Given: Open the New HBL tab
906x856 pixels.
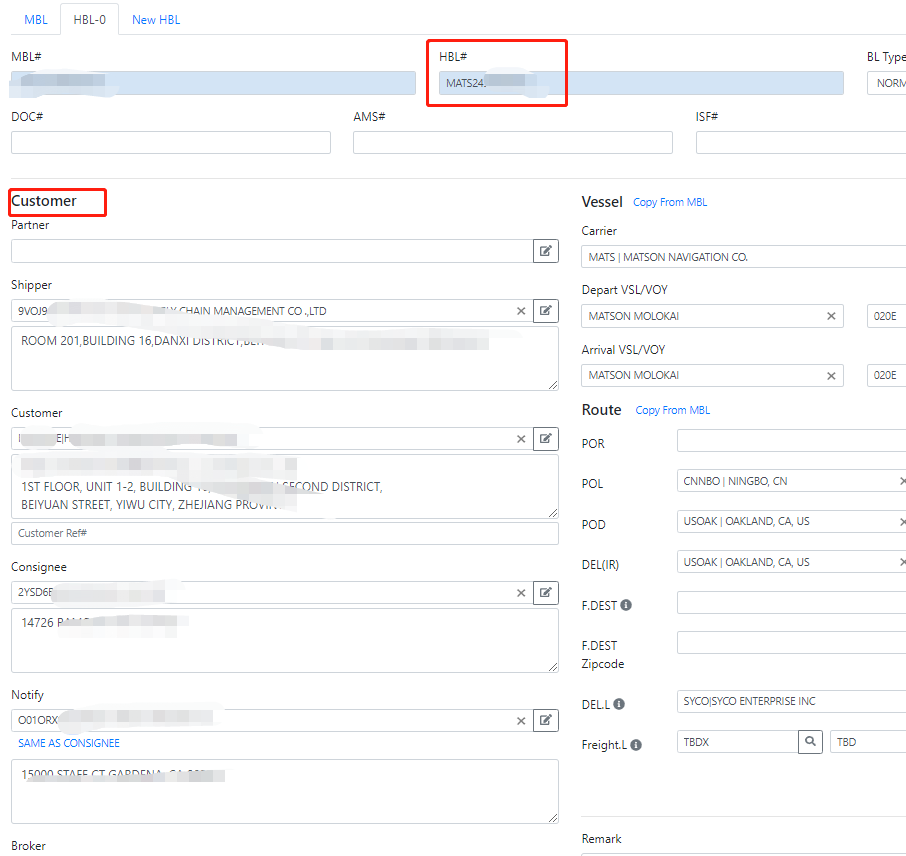Looking at the screenshot, I should [156, 19].
